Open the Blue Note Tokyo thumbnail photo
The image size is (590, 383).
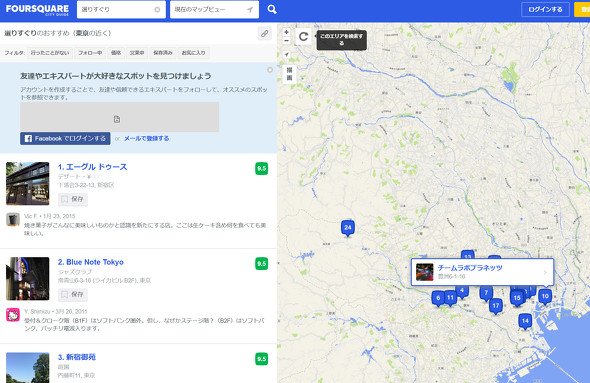(x=27, y=279)
